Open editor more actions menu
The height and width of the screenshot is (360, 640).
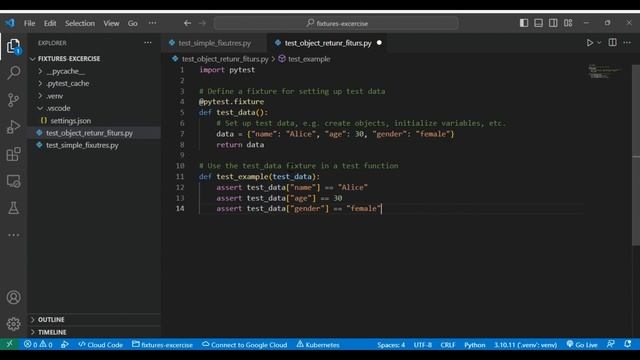coord(627,43)
